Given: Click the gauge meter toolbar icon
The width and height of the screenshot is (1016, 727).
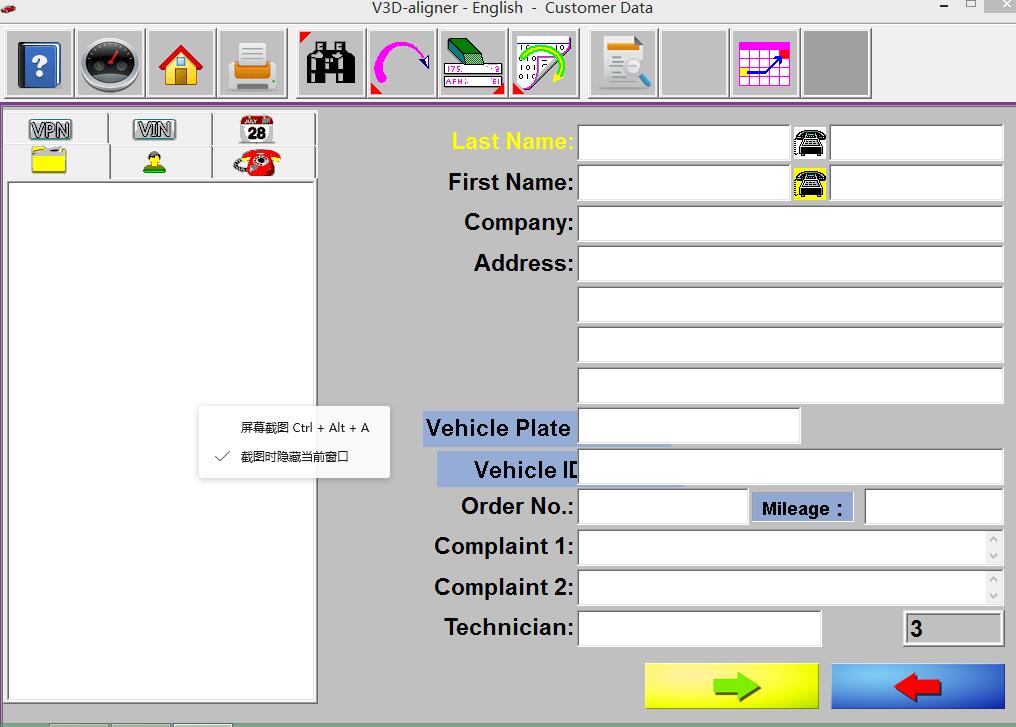Looking at the screenshot, I should (110, 64).
